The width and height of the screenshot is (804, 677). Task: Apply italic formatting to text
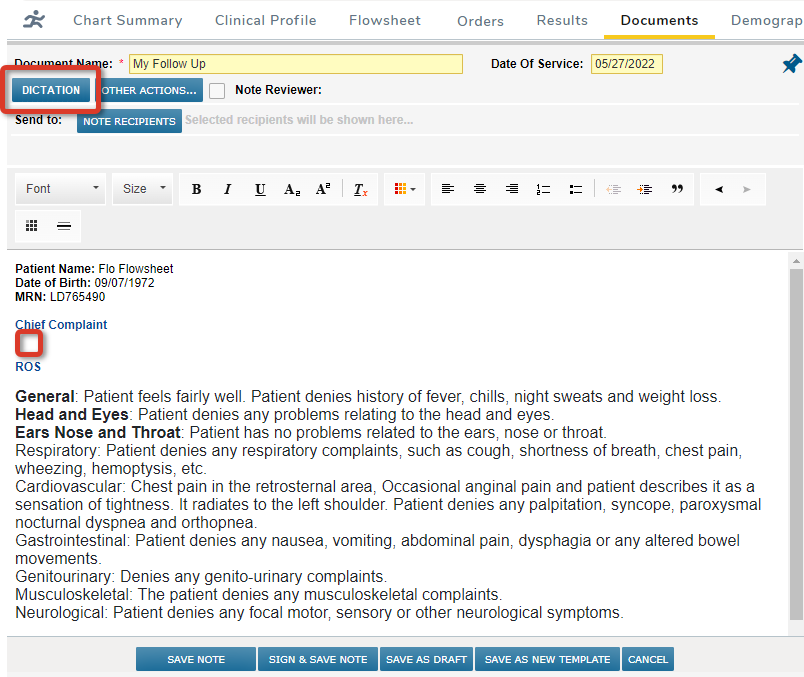[228, 188]
